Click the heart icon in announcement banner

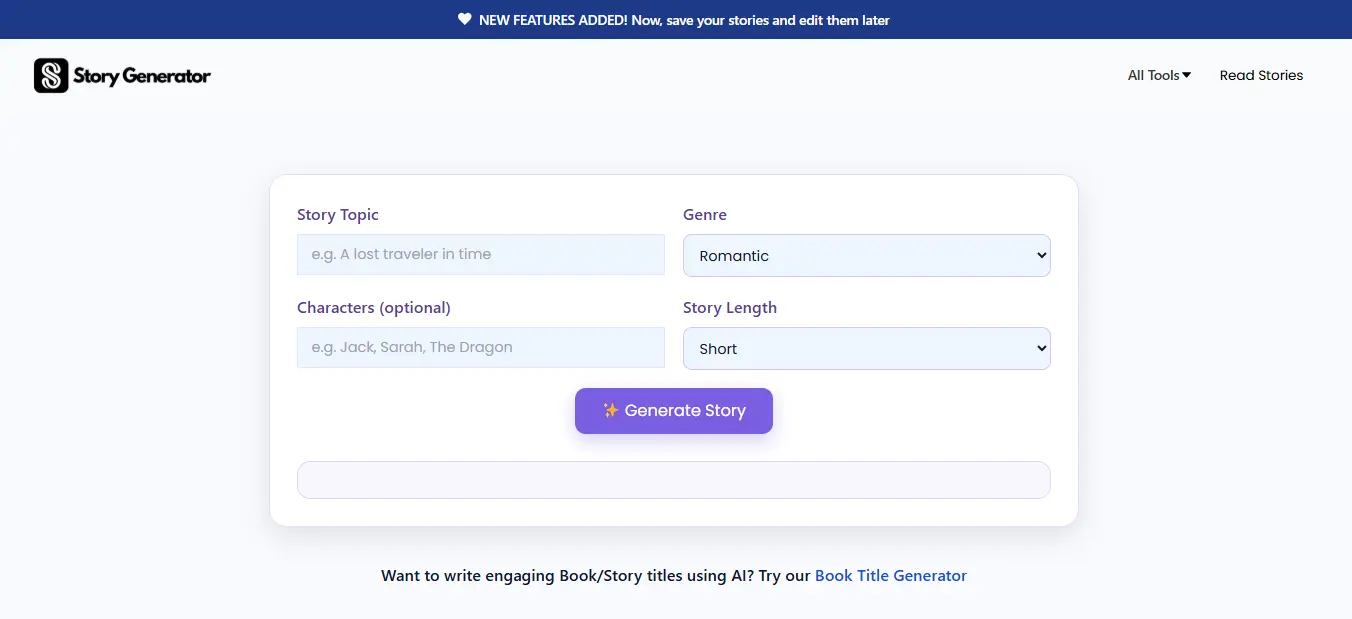(465, 20)
